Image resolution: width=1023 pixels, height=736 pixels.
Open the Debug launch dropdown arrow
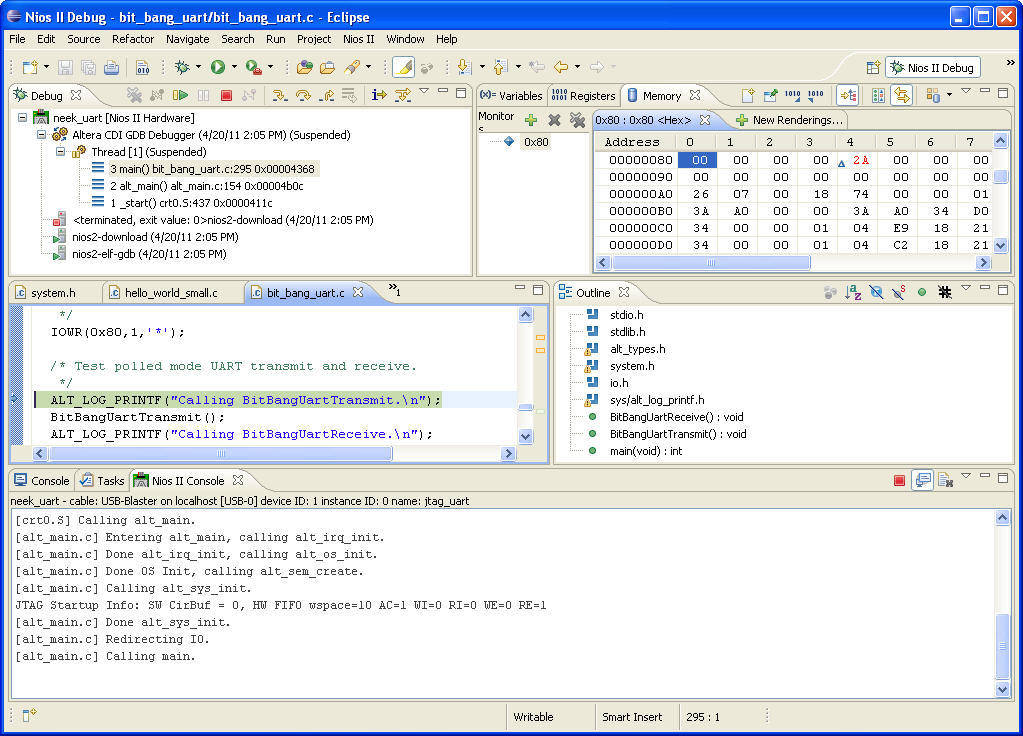point(199,67)
